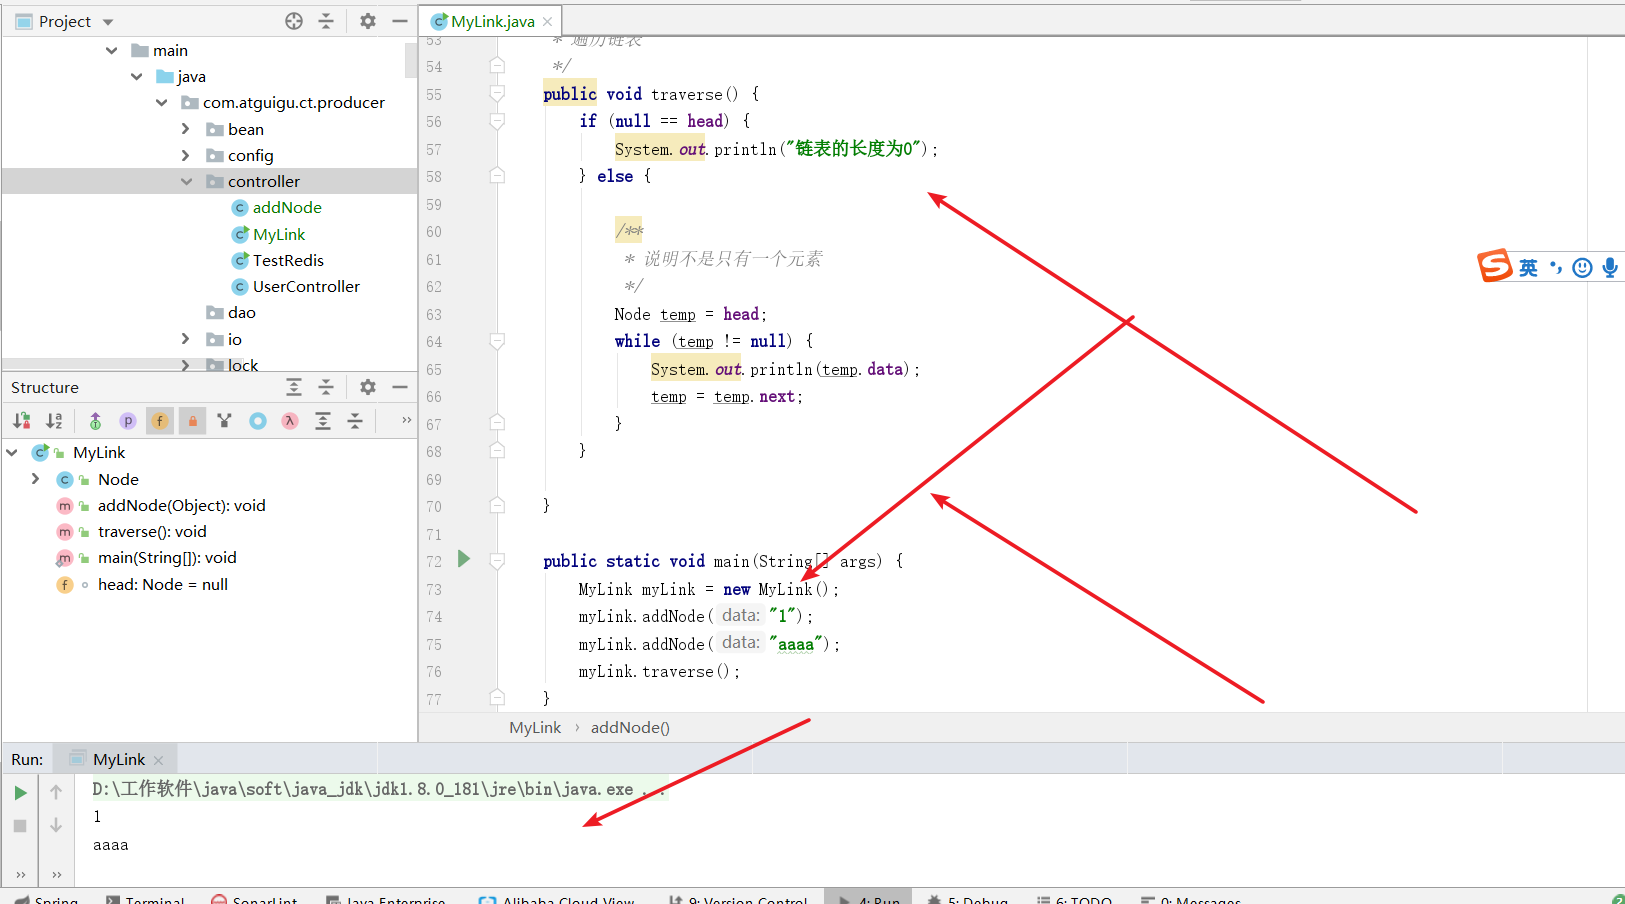Select the MyLink run tab
This screenshot has height=904, width=1625.
point(116,760)
